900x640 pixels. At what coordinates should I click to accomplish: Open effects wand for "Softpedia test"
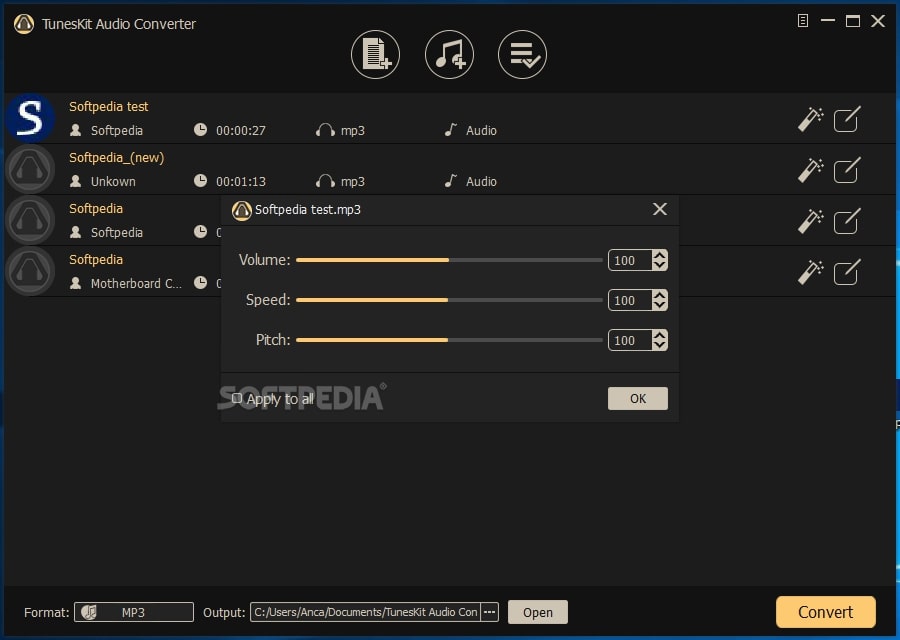click(808, 119)
